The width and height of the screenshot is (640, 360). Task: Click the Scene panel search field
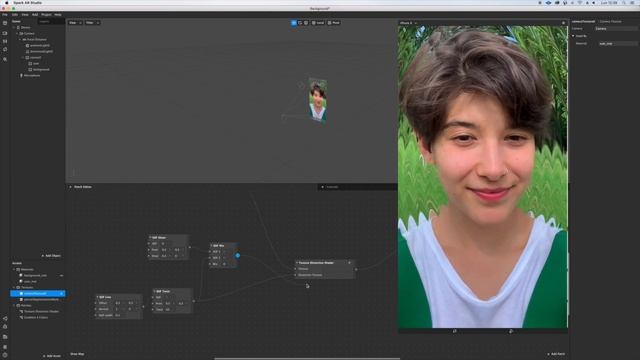click(51, 21)
